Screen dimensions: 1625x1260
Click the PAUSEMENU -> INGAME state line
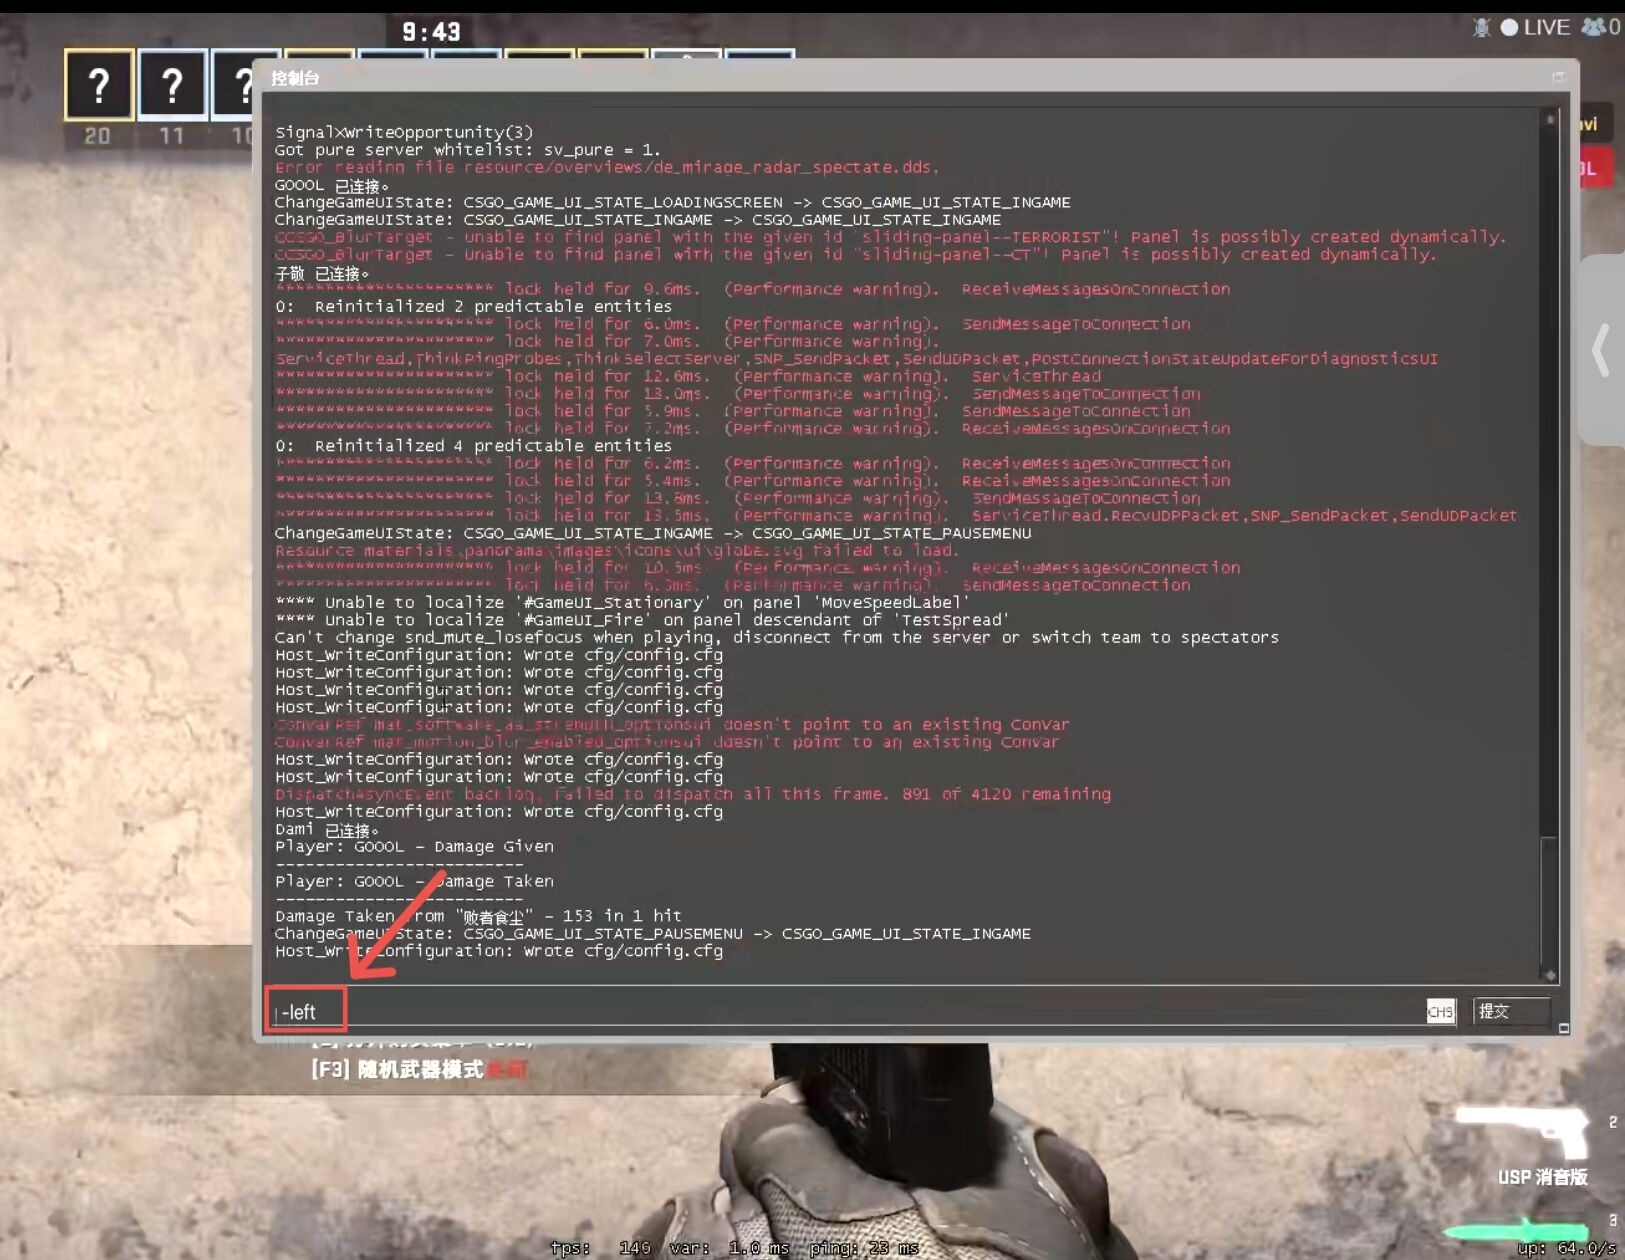(653, 933)
